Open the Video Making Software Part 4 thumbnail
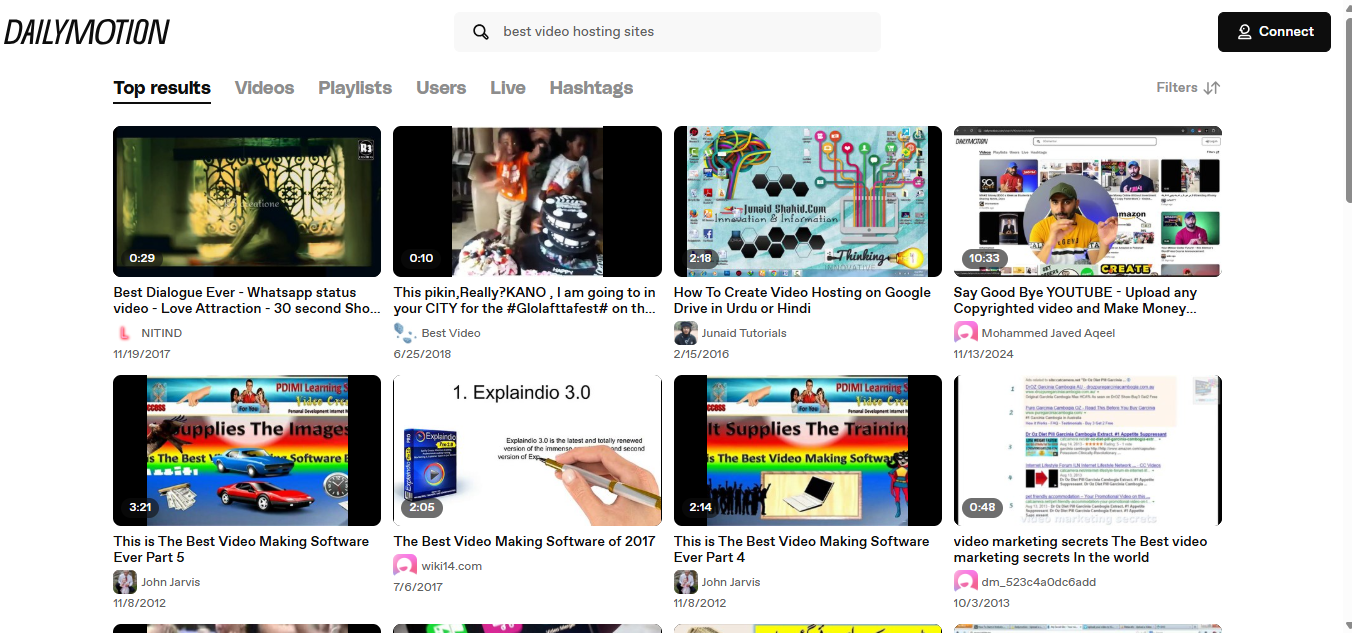1352x633 pixels. coord(808,450)
